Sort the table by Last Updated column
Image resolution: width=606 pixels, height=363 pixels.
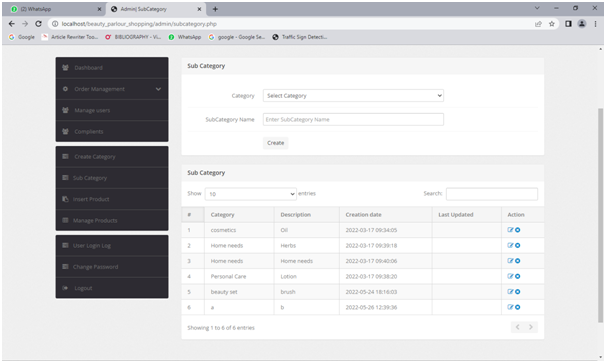tap(466, 215)
